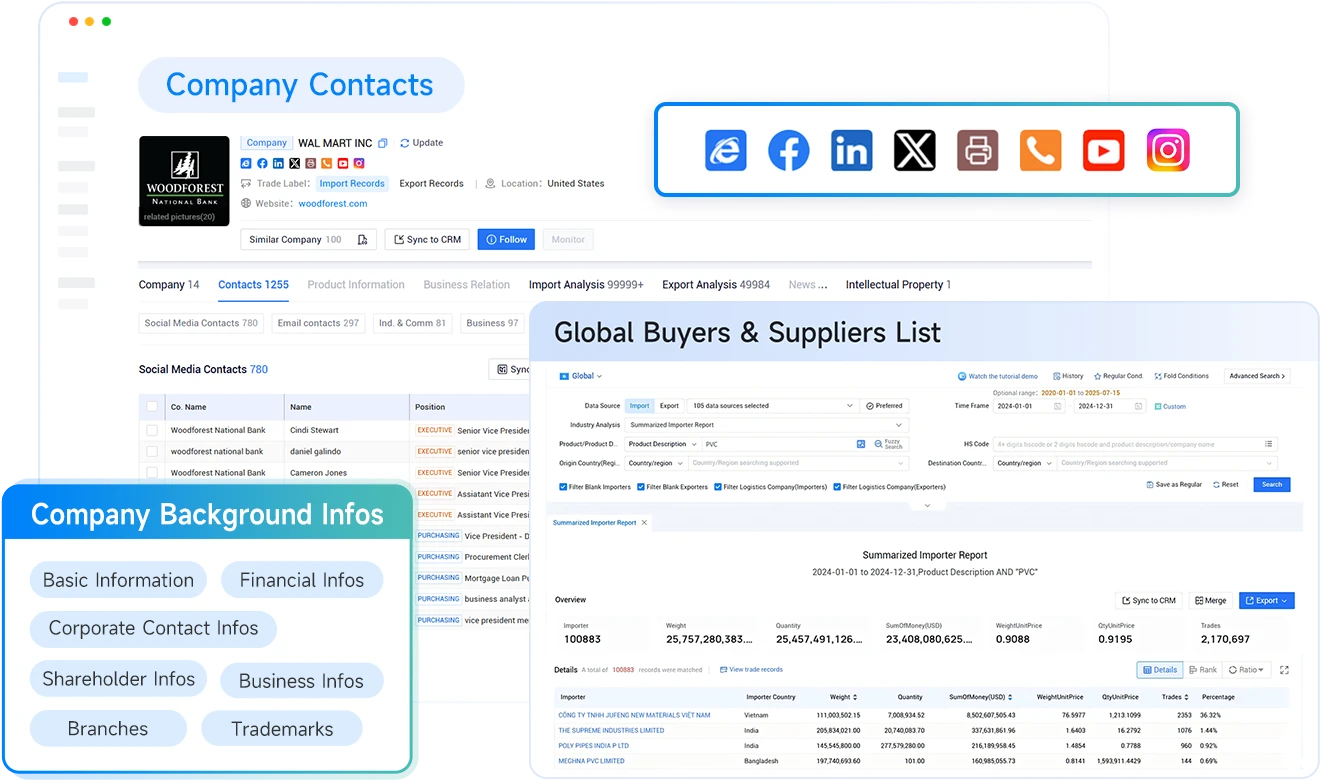Click the Reset button

point(1225,484)
